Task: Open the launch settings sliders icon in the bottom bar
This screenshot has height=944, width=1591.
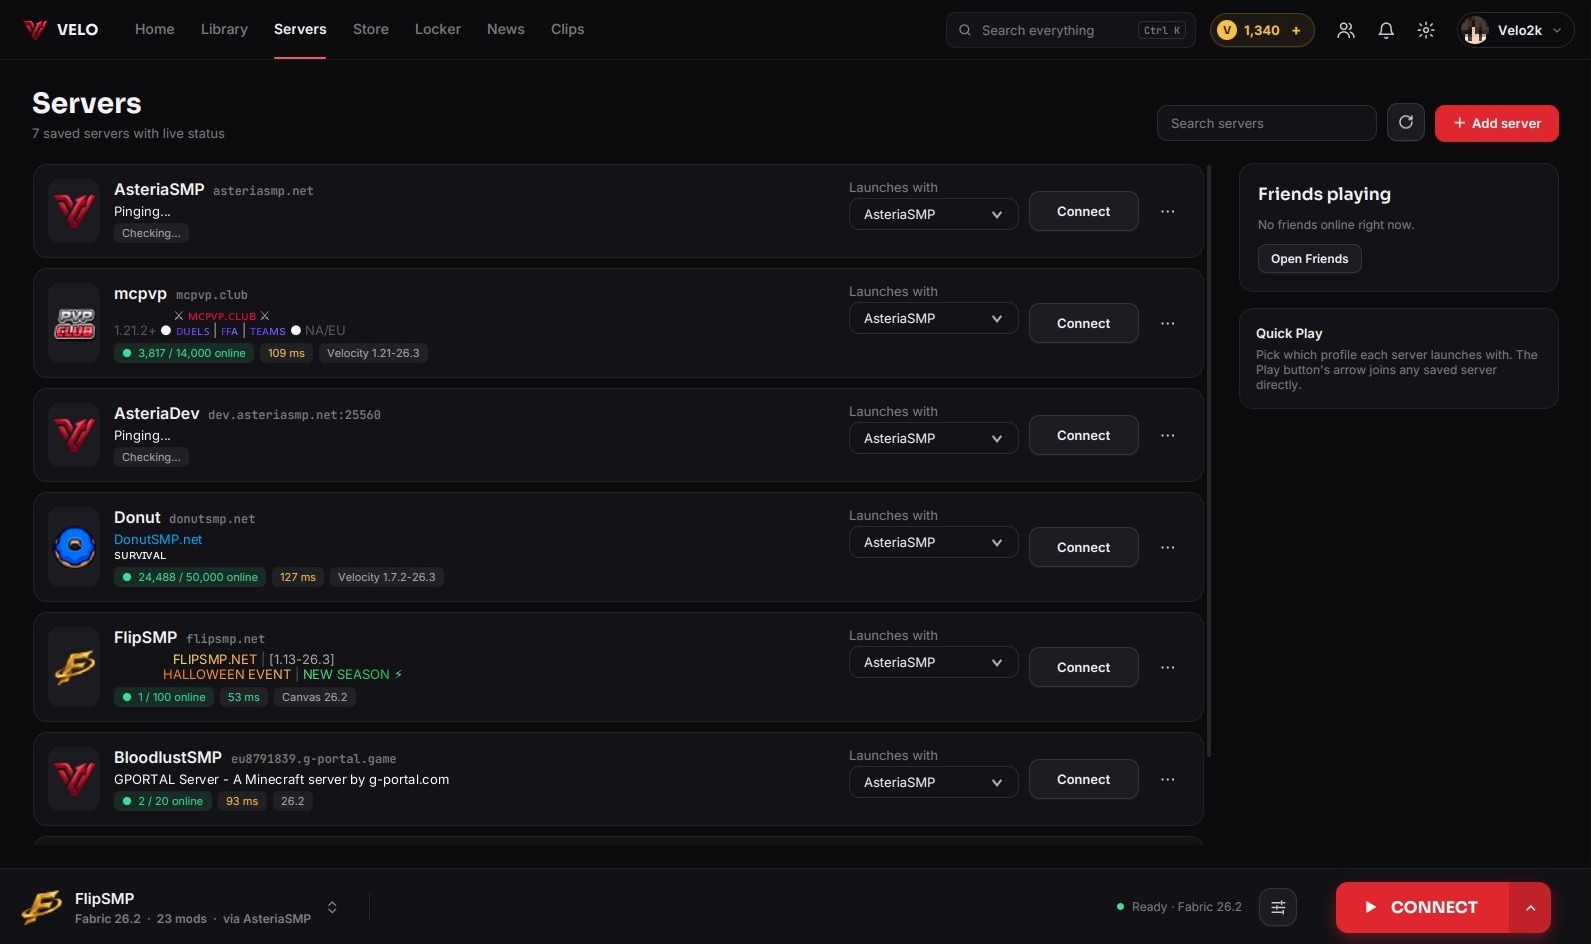Action: click(1278, 907)
